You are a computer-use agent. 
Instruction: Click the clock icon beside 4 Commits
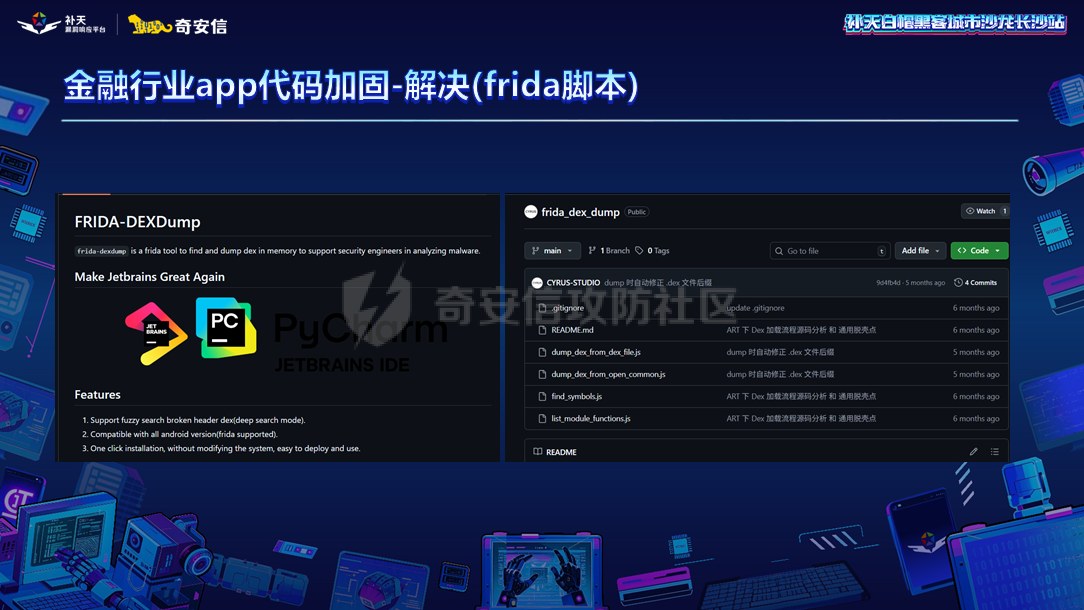(x=958, y=282)
